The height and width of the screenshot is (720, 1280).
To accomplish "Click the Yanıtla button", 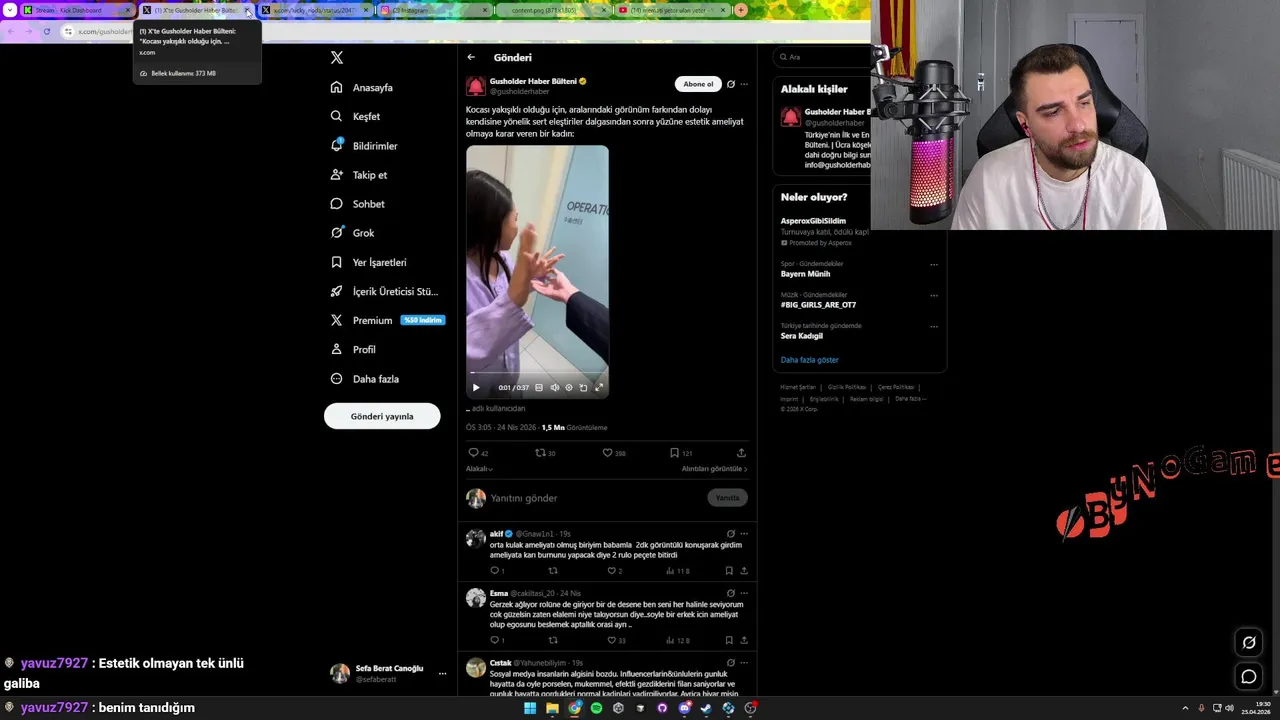I will tap(727, 498).
